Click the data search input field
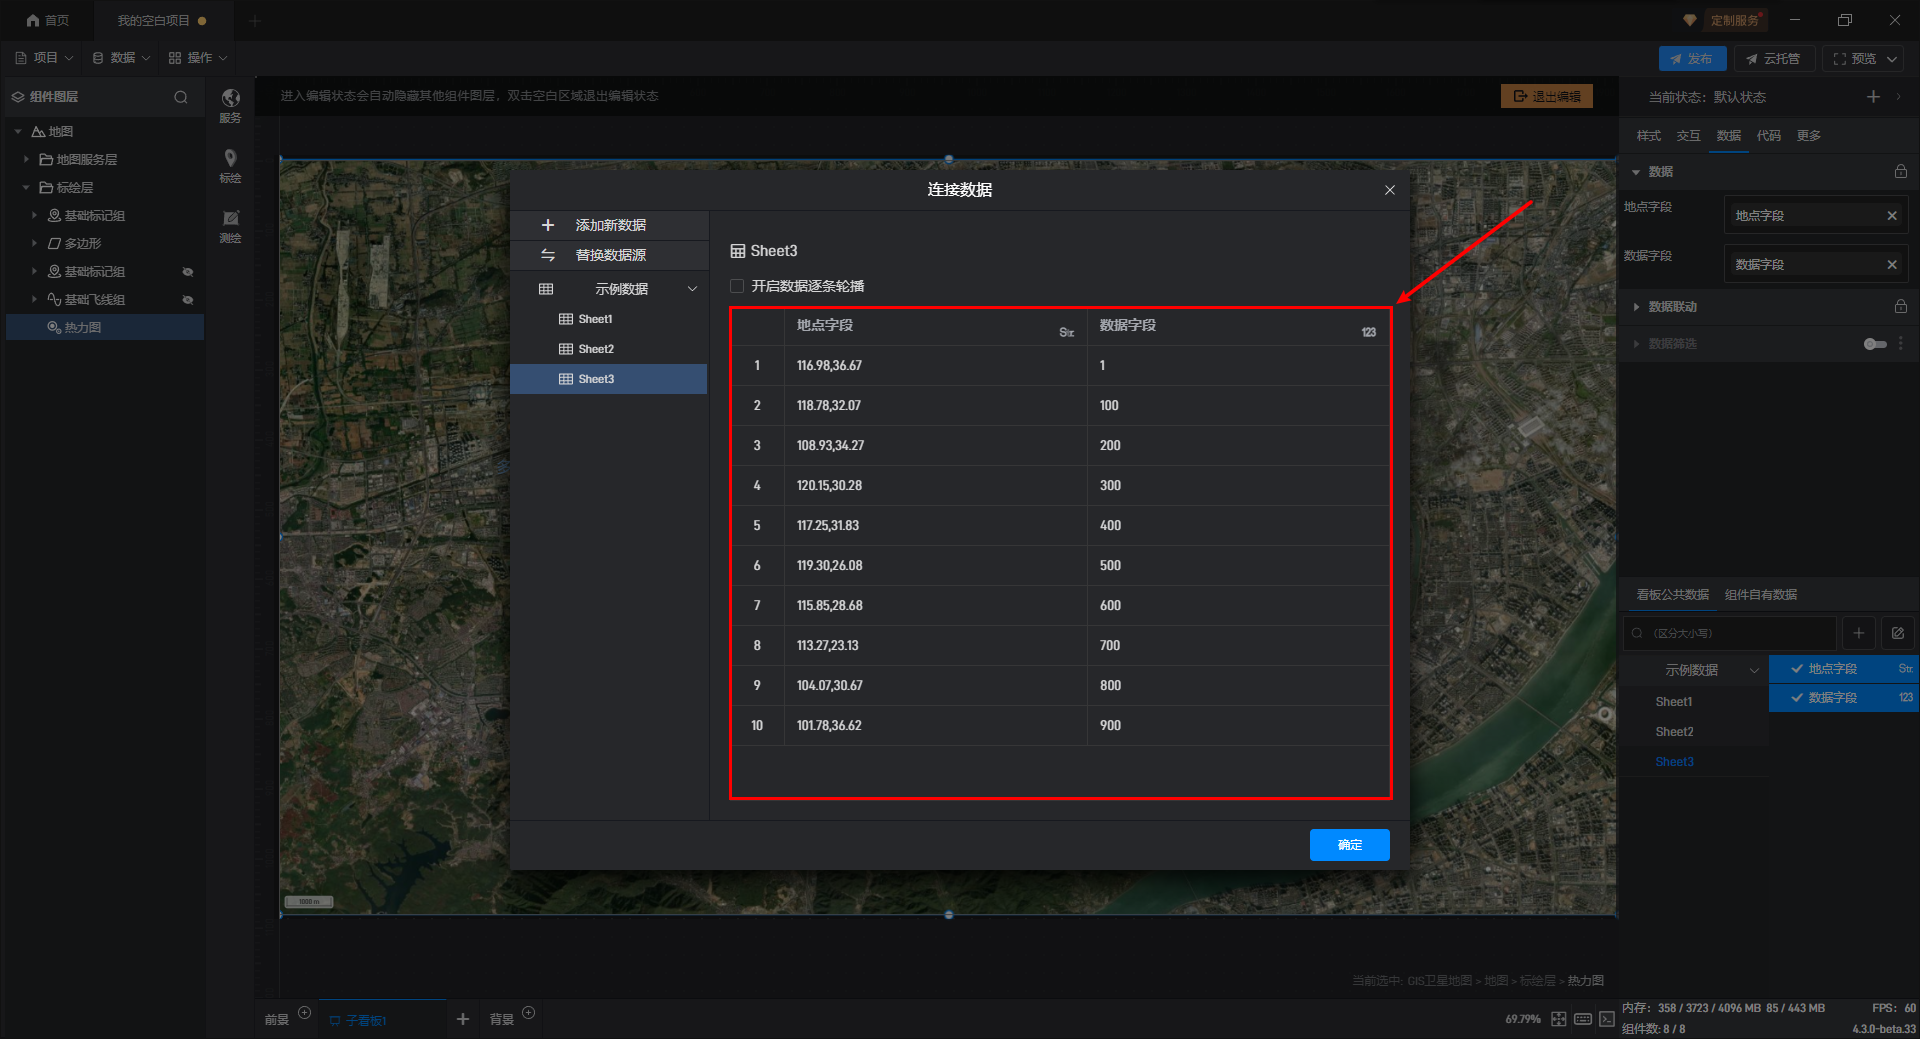Screen dimensions: 1920x1039 (x=1729, y=633)
